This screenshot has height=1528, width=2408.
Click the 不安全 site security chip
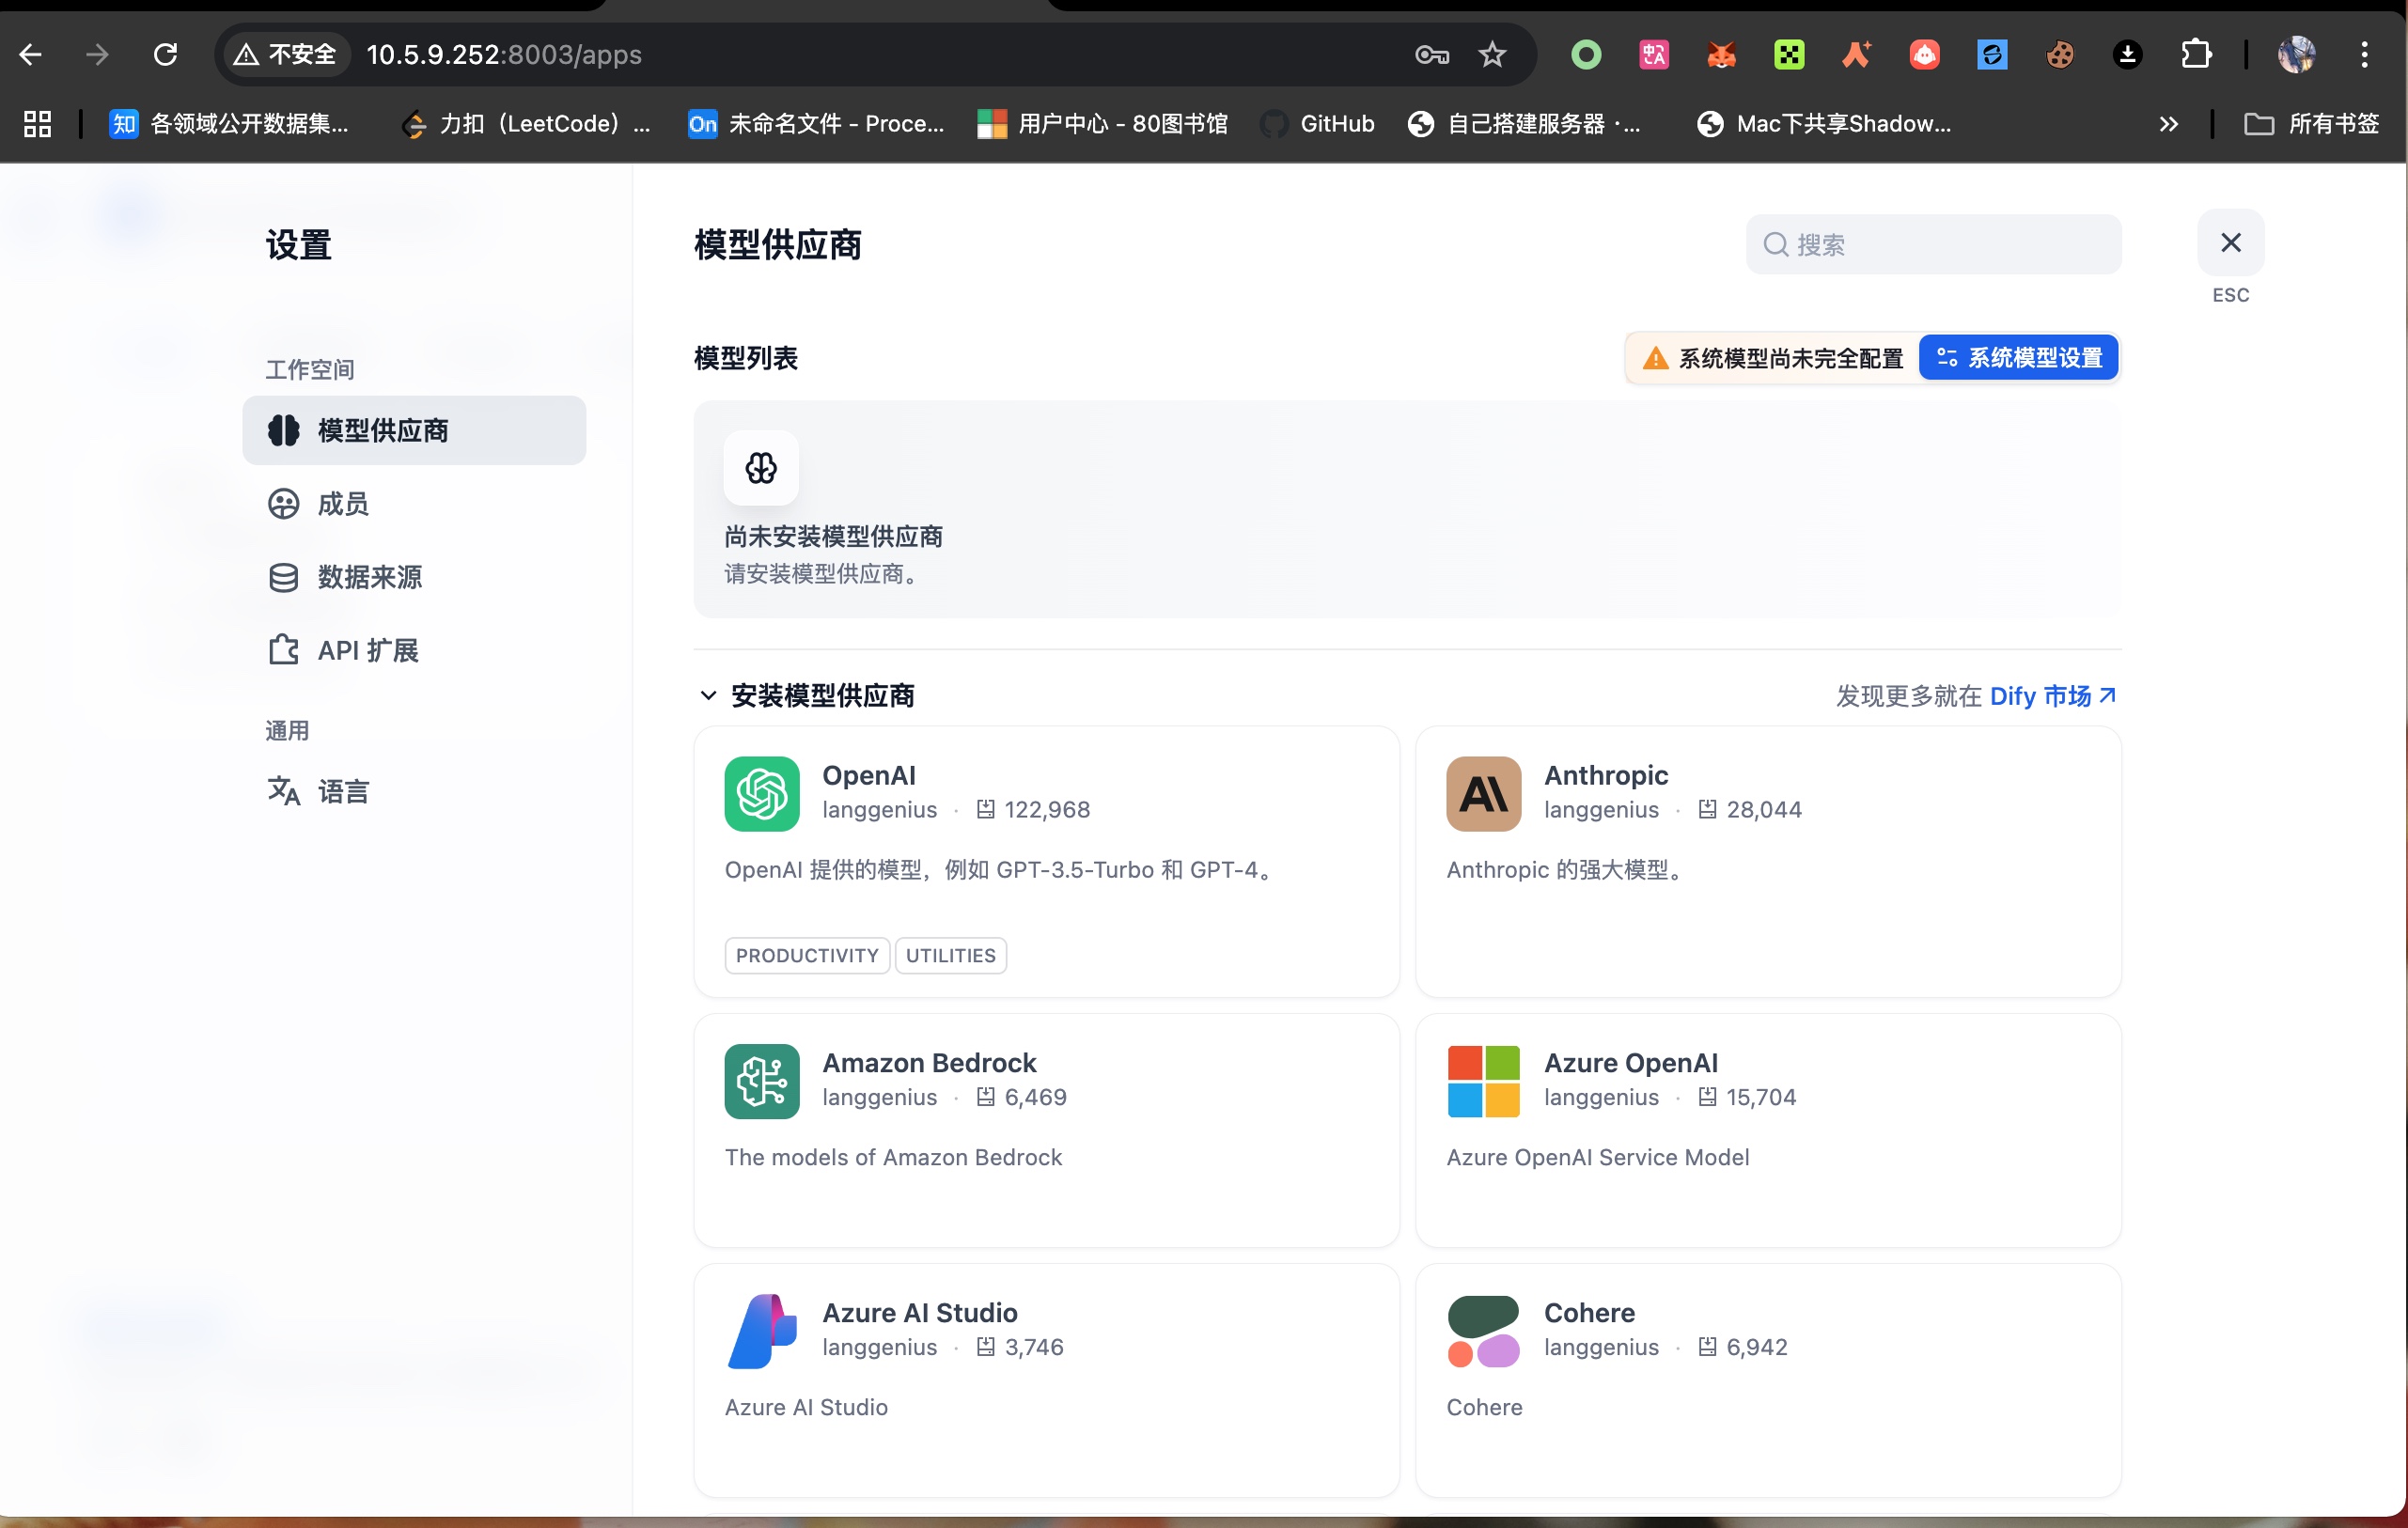pyautogui.click(x=286, y=54)
